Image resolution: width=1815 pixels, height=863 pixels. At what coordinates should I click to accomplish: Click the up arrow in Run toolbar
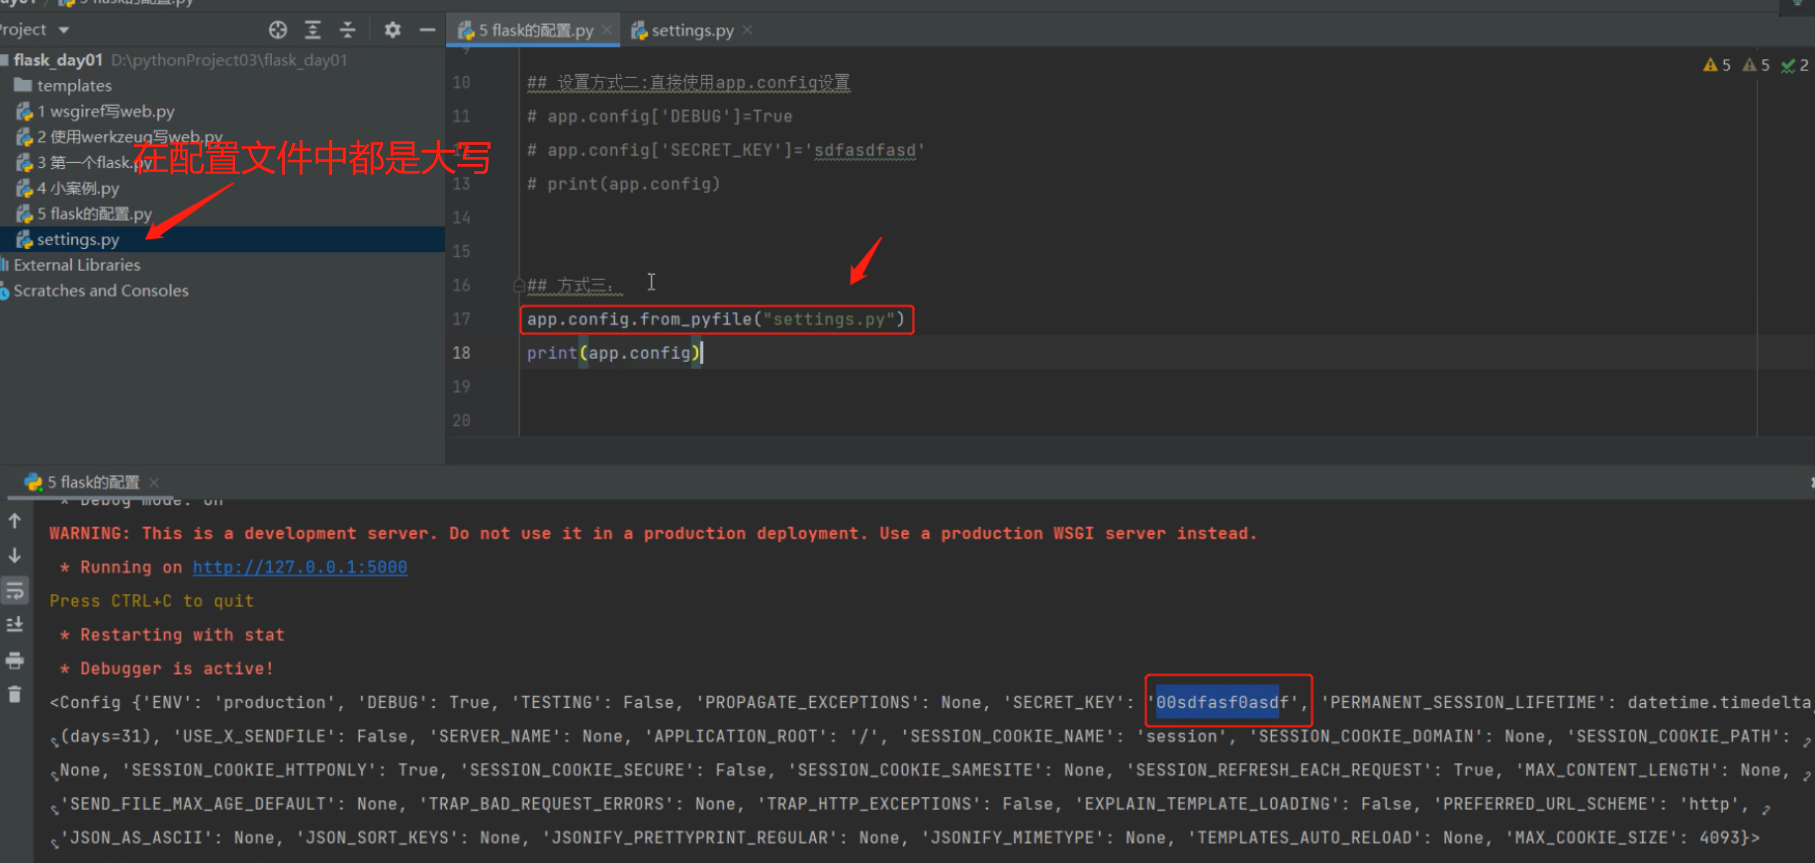pyautogui.click(x=15, y=521)
